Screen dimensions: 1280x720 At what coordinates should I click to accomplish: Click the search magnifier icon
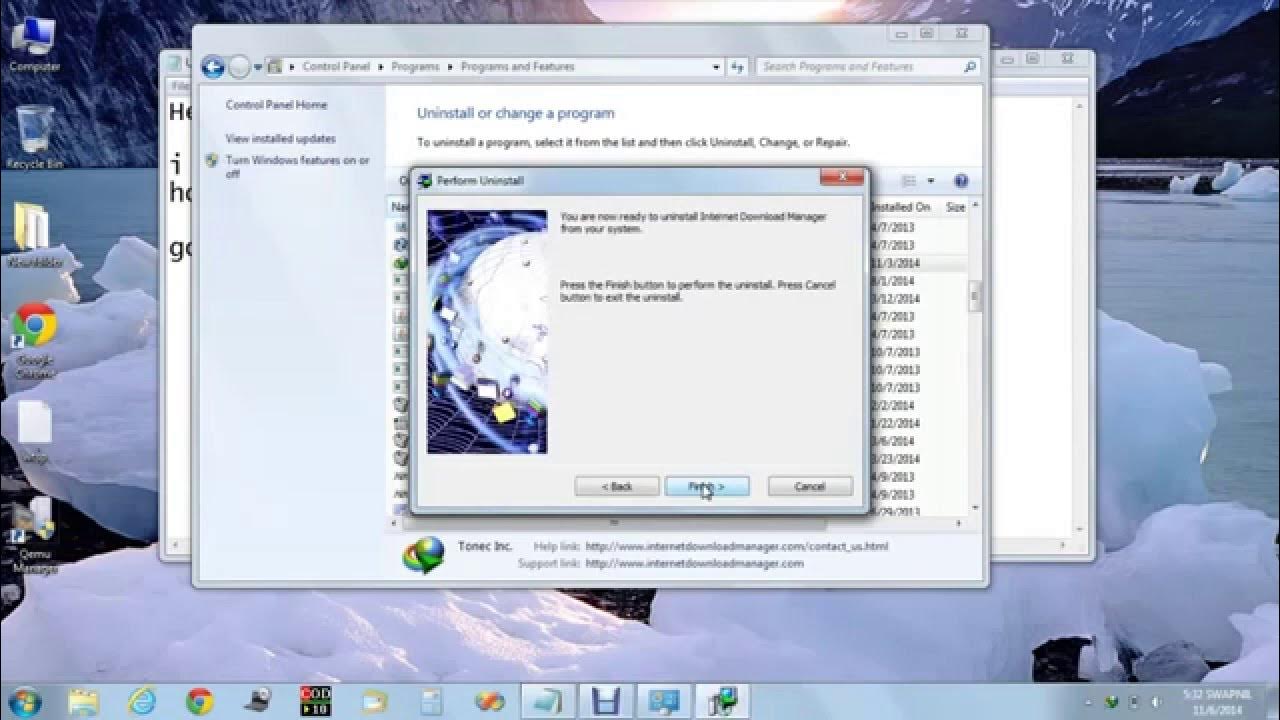(969, 67)
